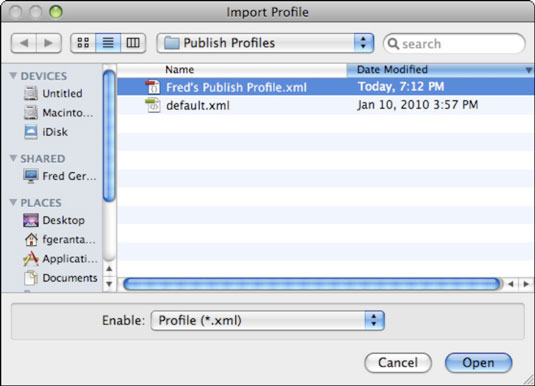Viewport: 535px width, 386px height.
Task: Select the Fred Ger... shared computer icon
Action: pyautogui.click(x=31, y=176)
